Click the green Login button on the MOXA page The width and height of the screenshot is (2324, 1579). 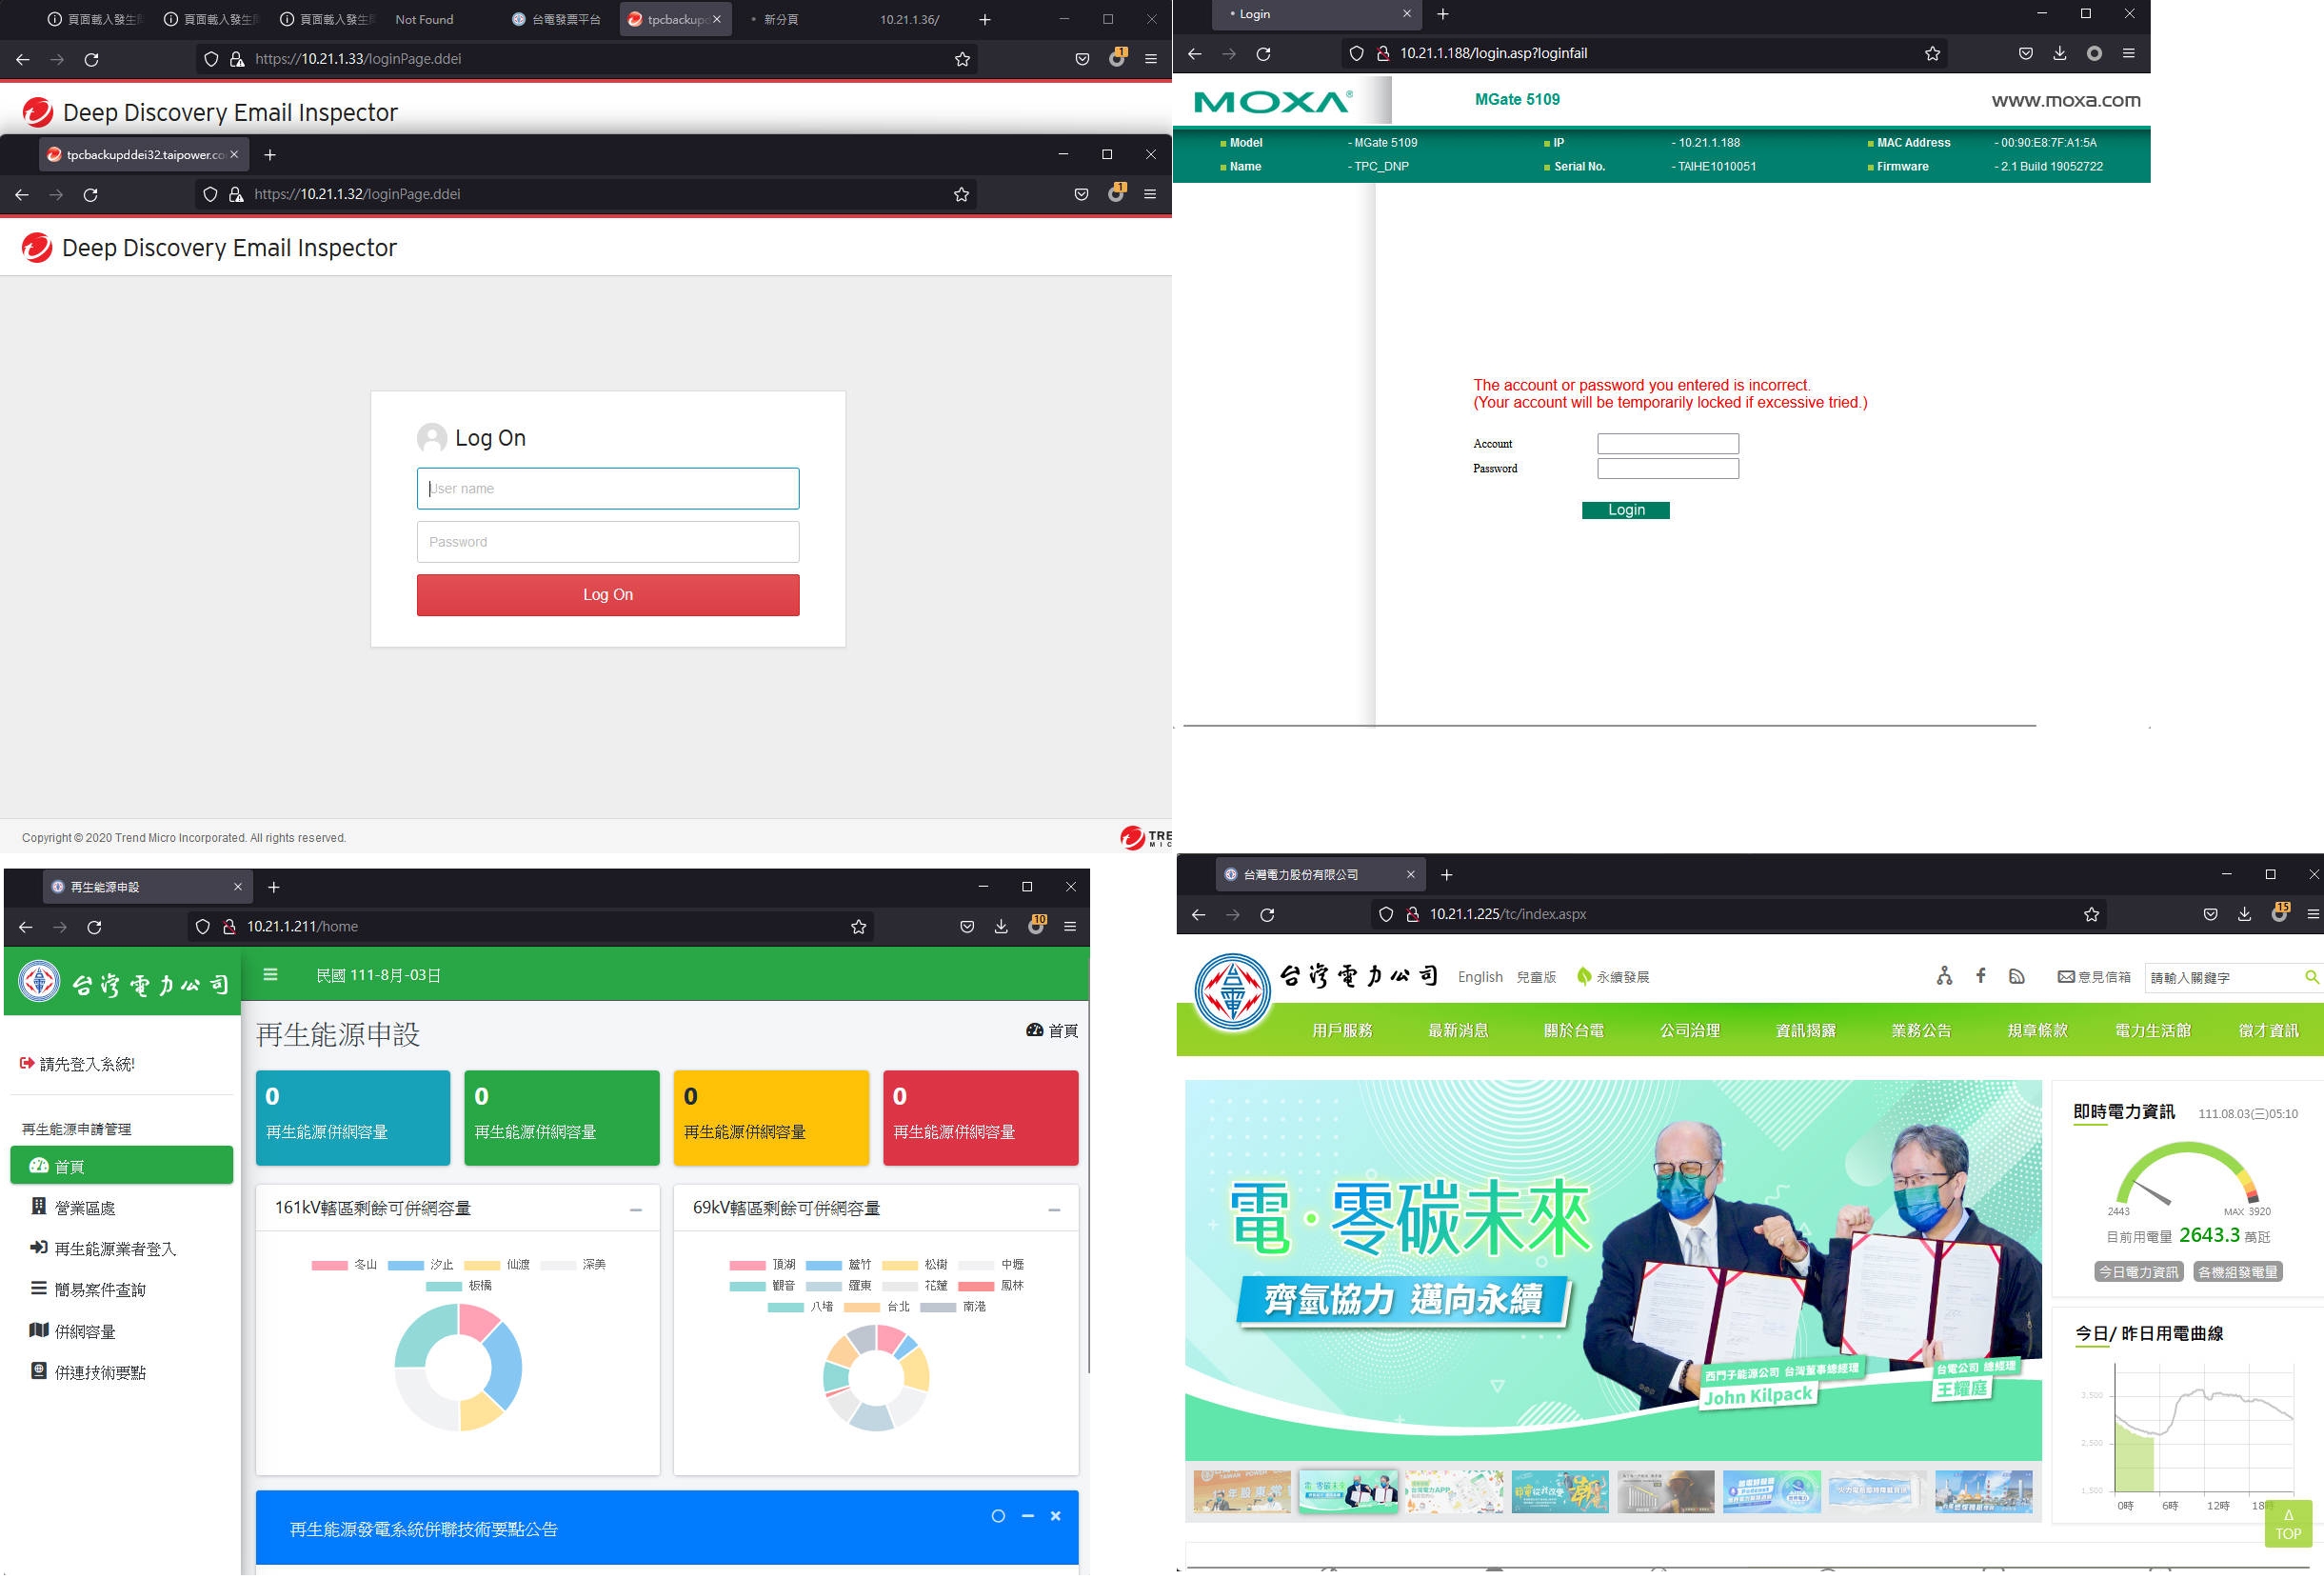pyautogui.click(x=1626, y=511)
